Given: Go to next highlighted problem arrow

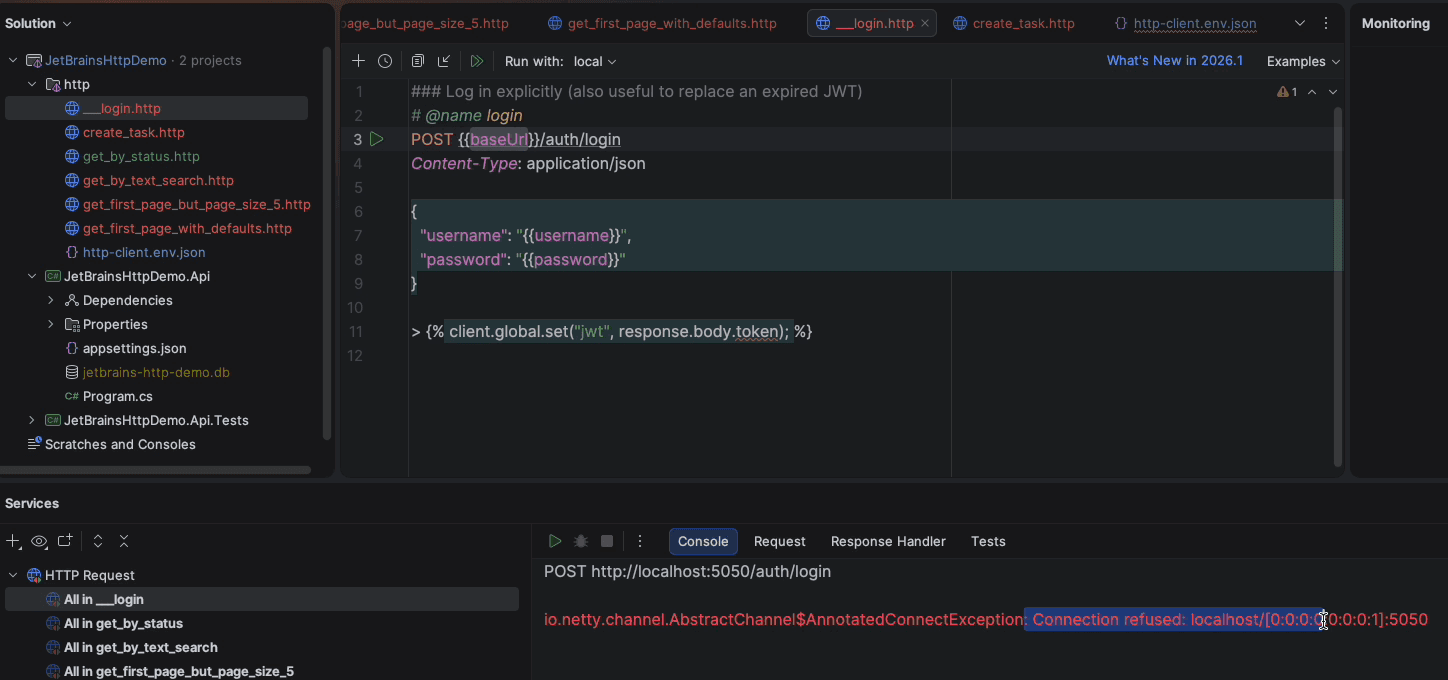Looking at the screenshot, I should click(1332, 92).
